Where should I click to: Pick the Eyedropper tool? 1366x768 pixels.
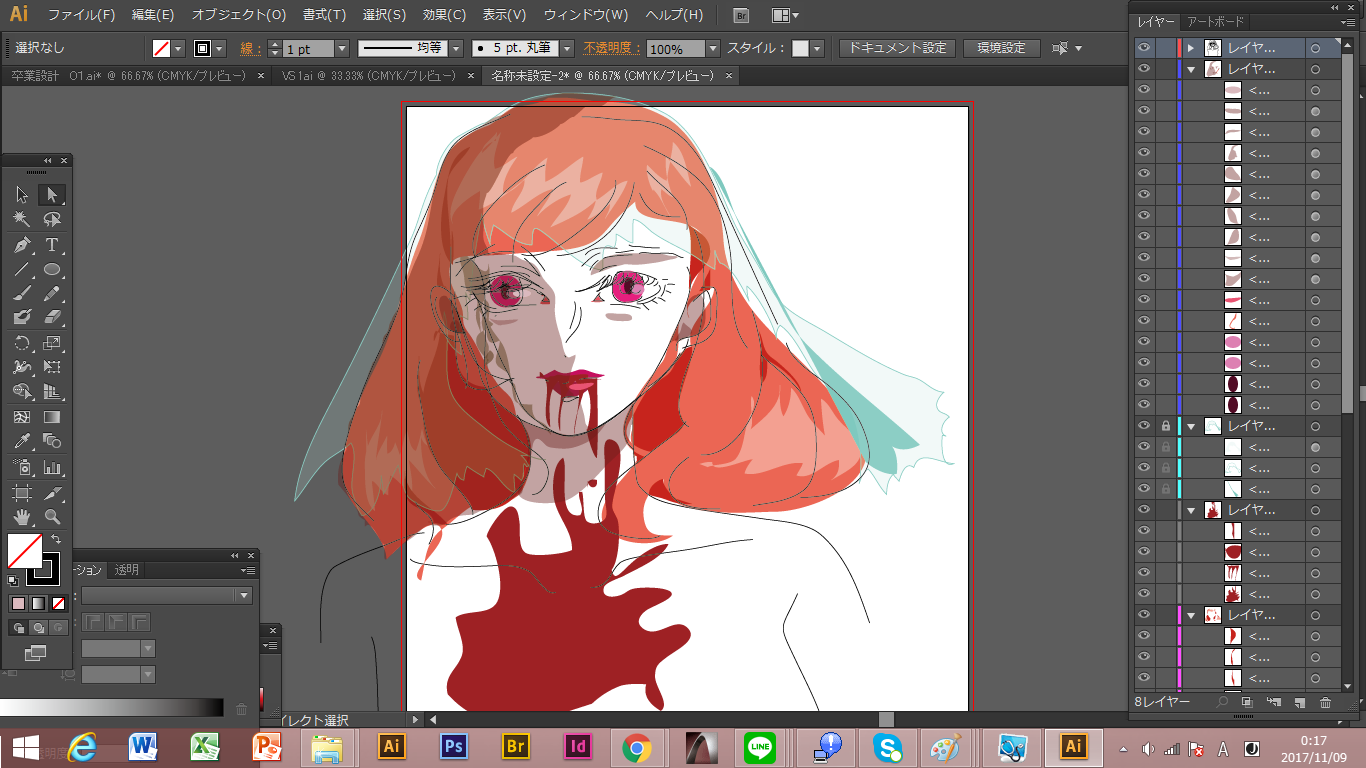[x=22, y=441]
